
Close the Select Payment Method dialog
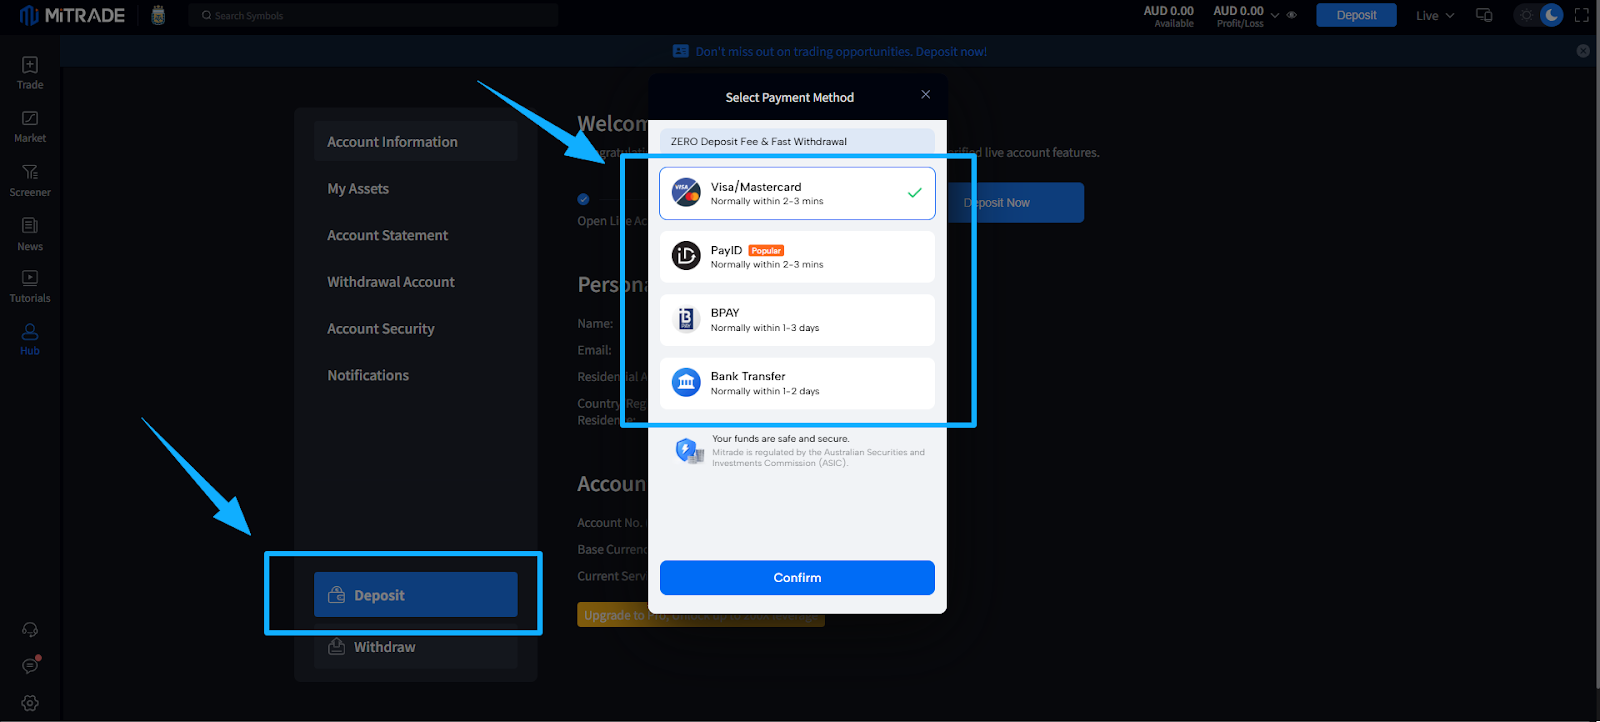click(926, 94)
